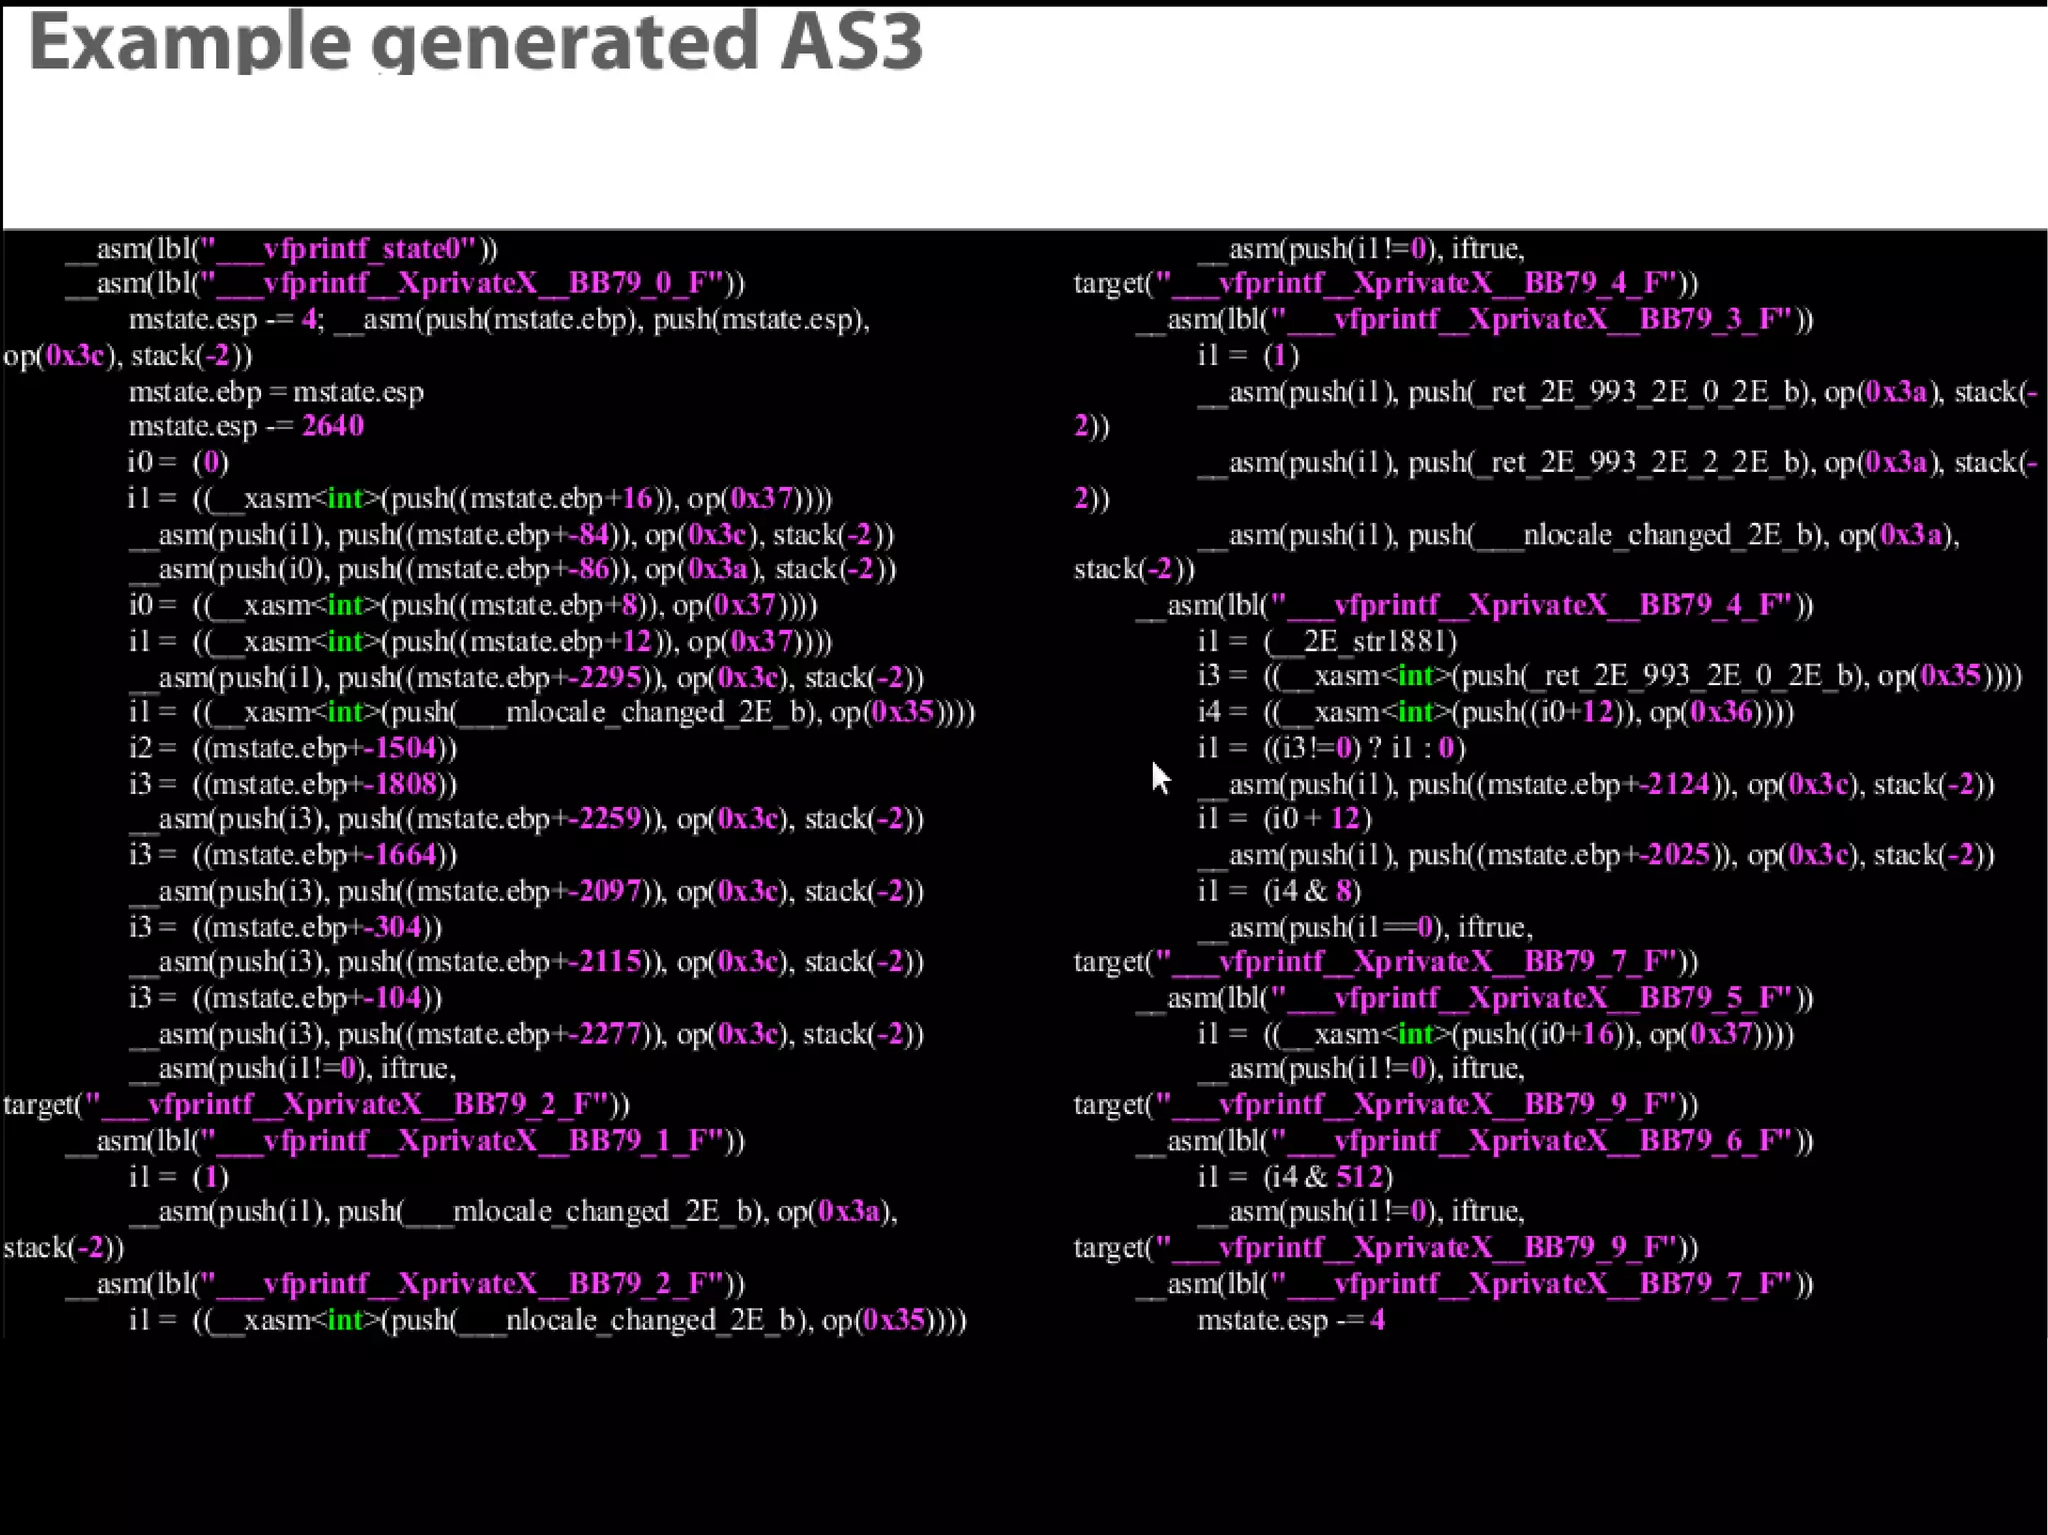Click the i3 assignment with offset -1664
2048x1535 pixels.
292,855
